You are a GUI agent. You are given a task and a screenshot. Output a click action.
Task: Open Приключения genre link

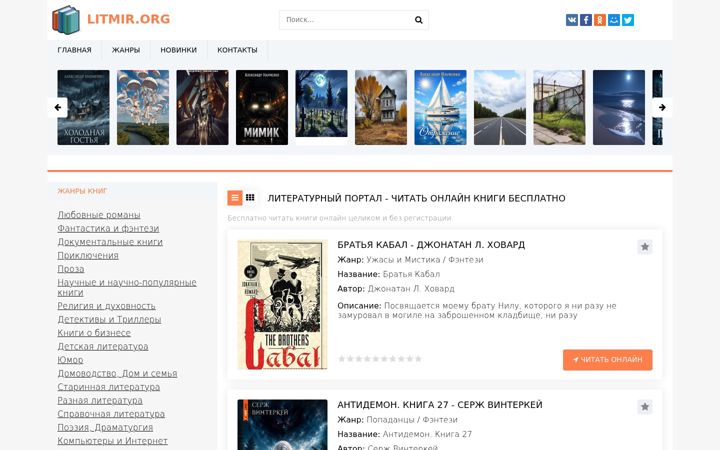(x=88, y=255)
